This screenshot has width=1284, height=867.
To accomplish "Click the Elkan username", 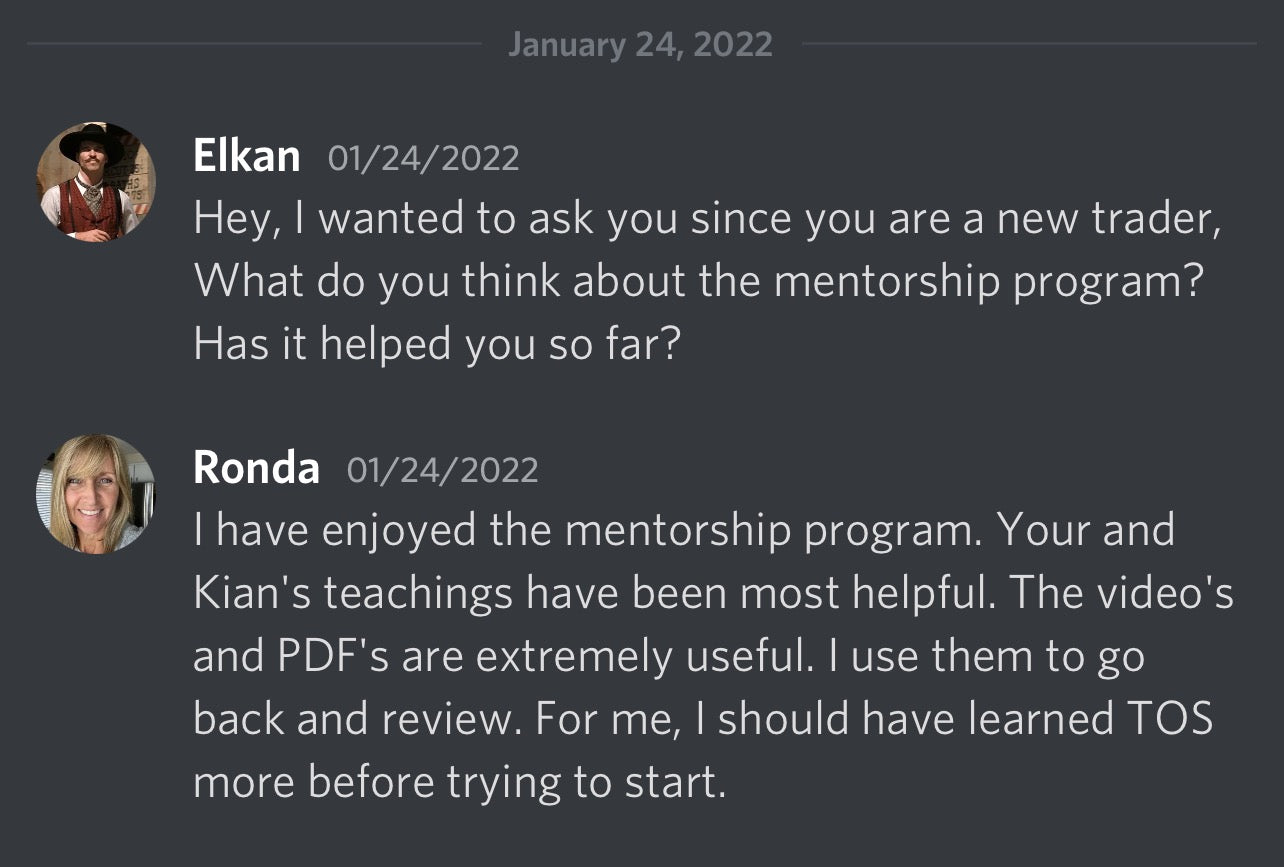I will pyautogui.click(x=246, y=157).
